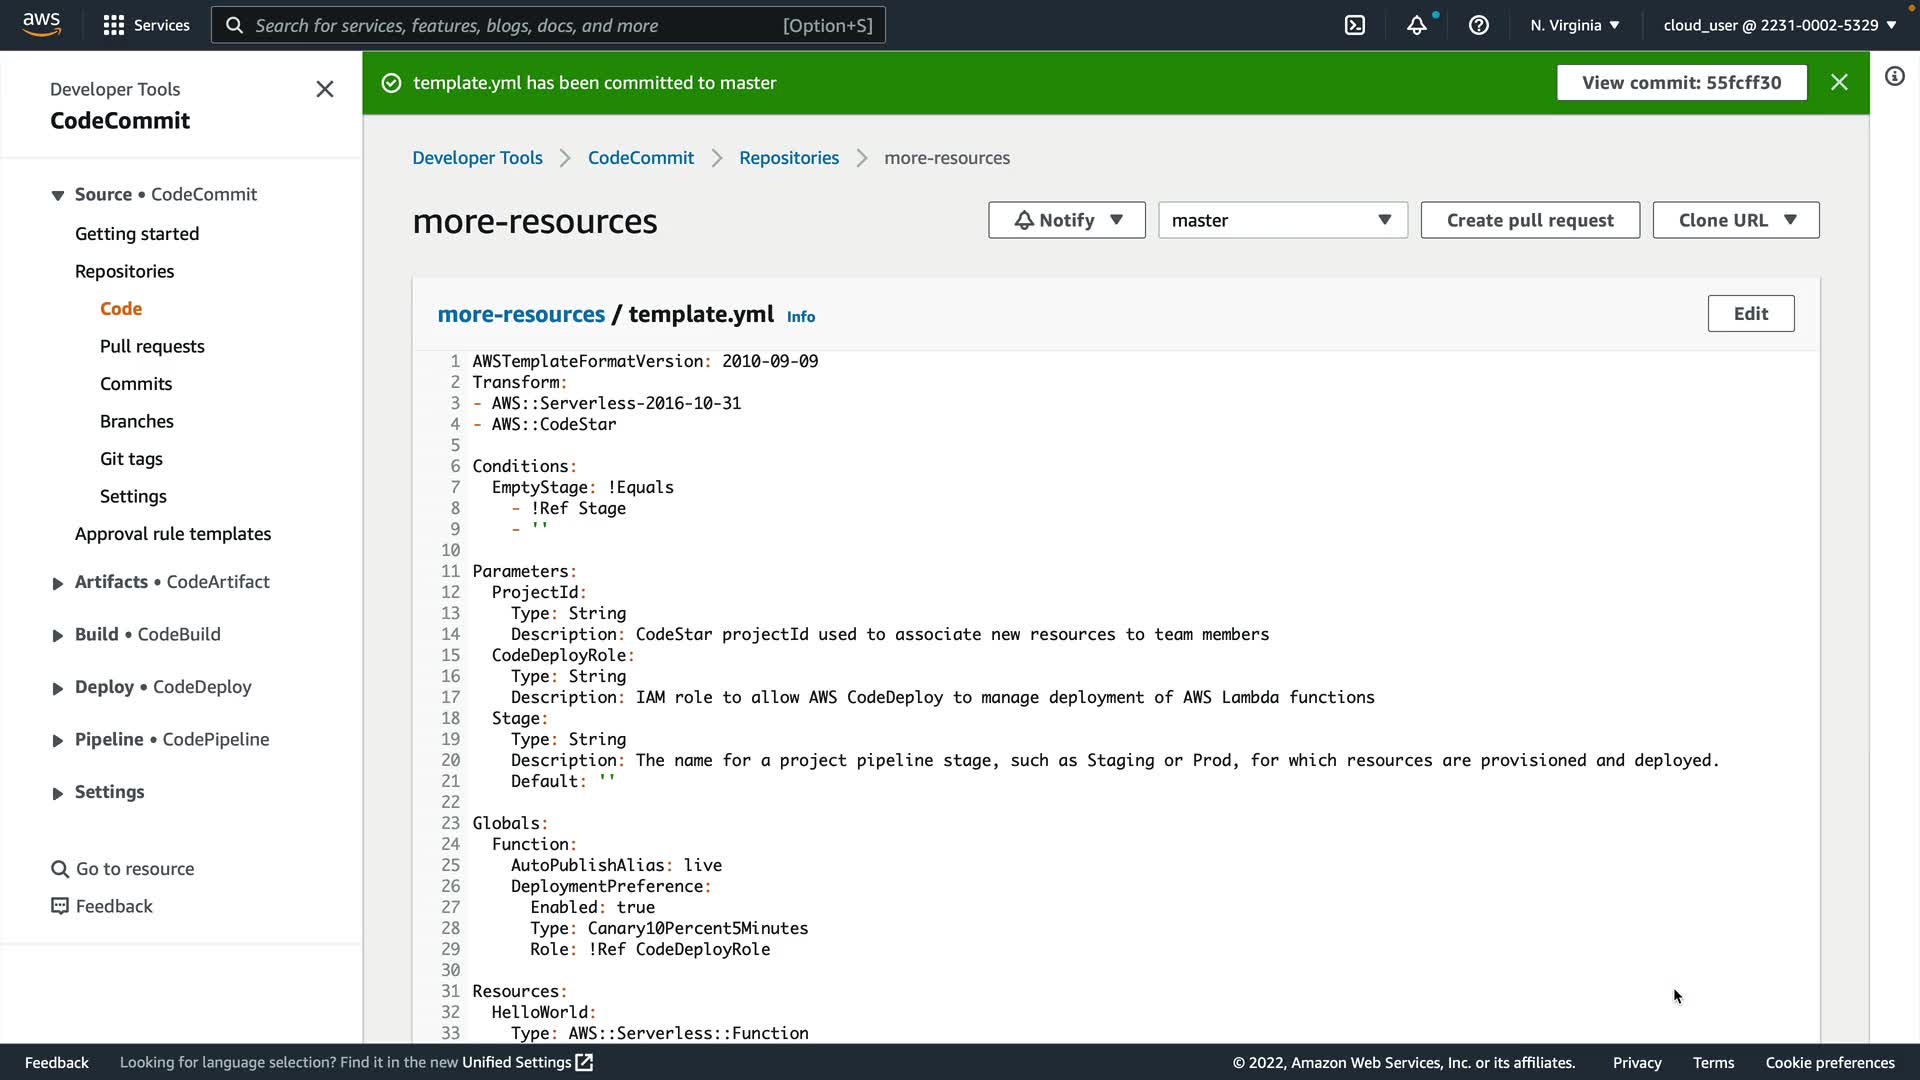The image size is (1920, 1080).
Task: Select Pull requests in the sidebar
Action: tap(152, 346)
